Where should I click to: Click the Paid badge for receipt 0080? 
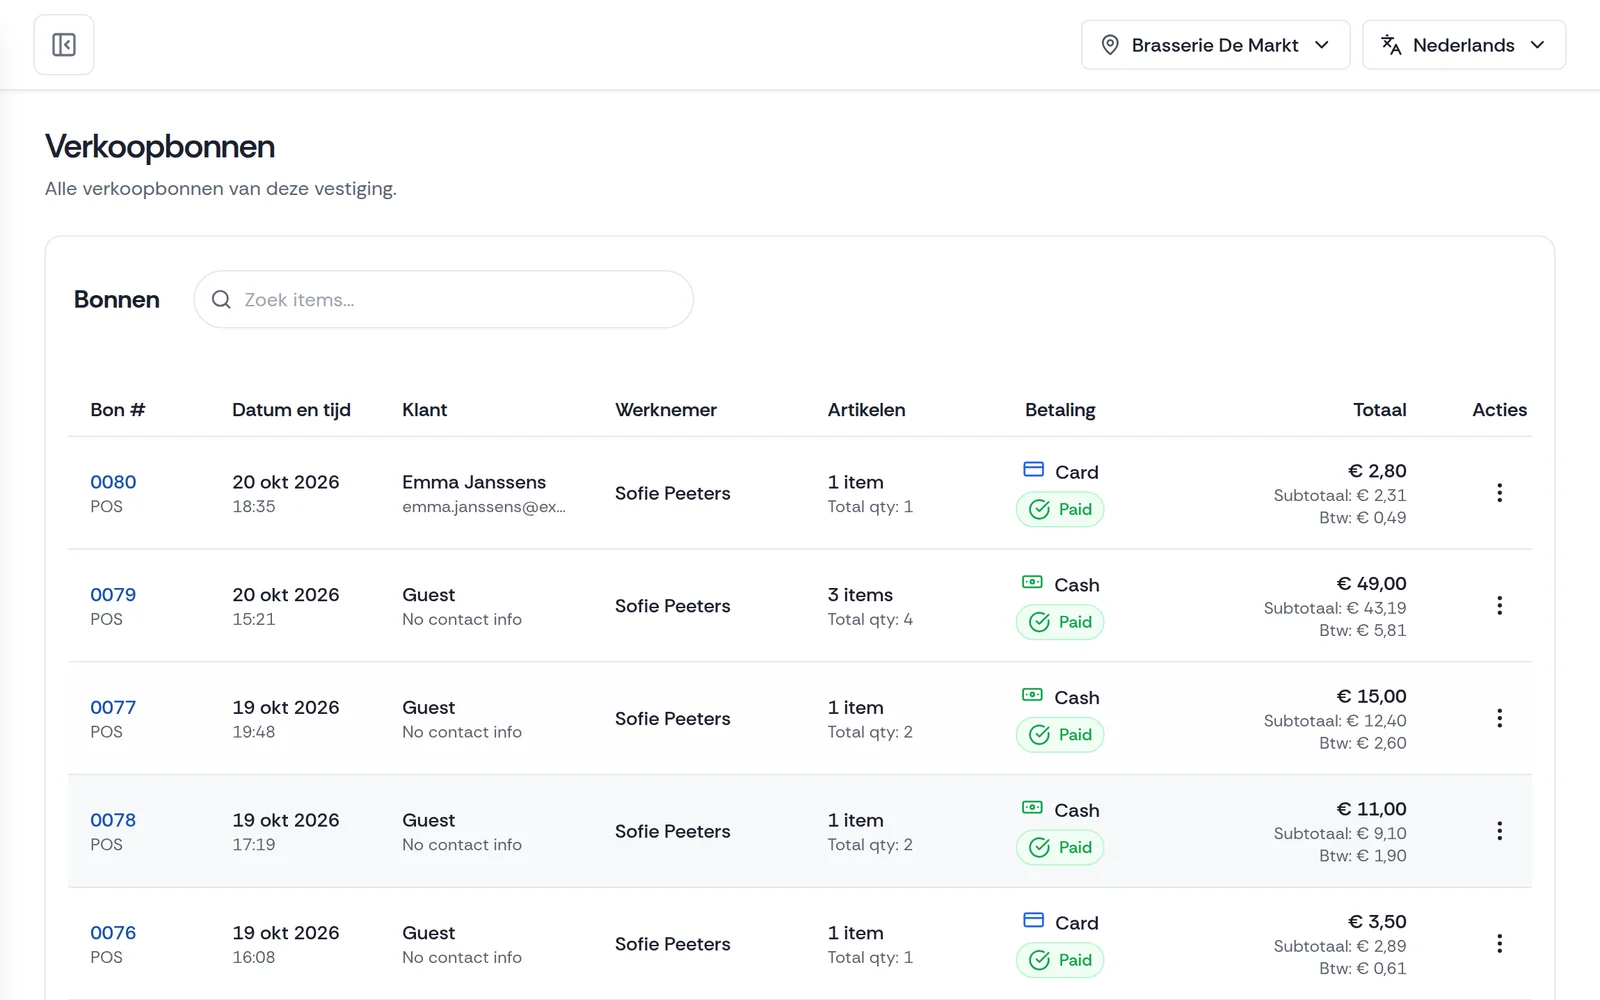pyautogui.click(x=1060, y=509)
